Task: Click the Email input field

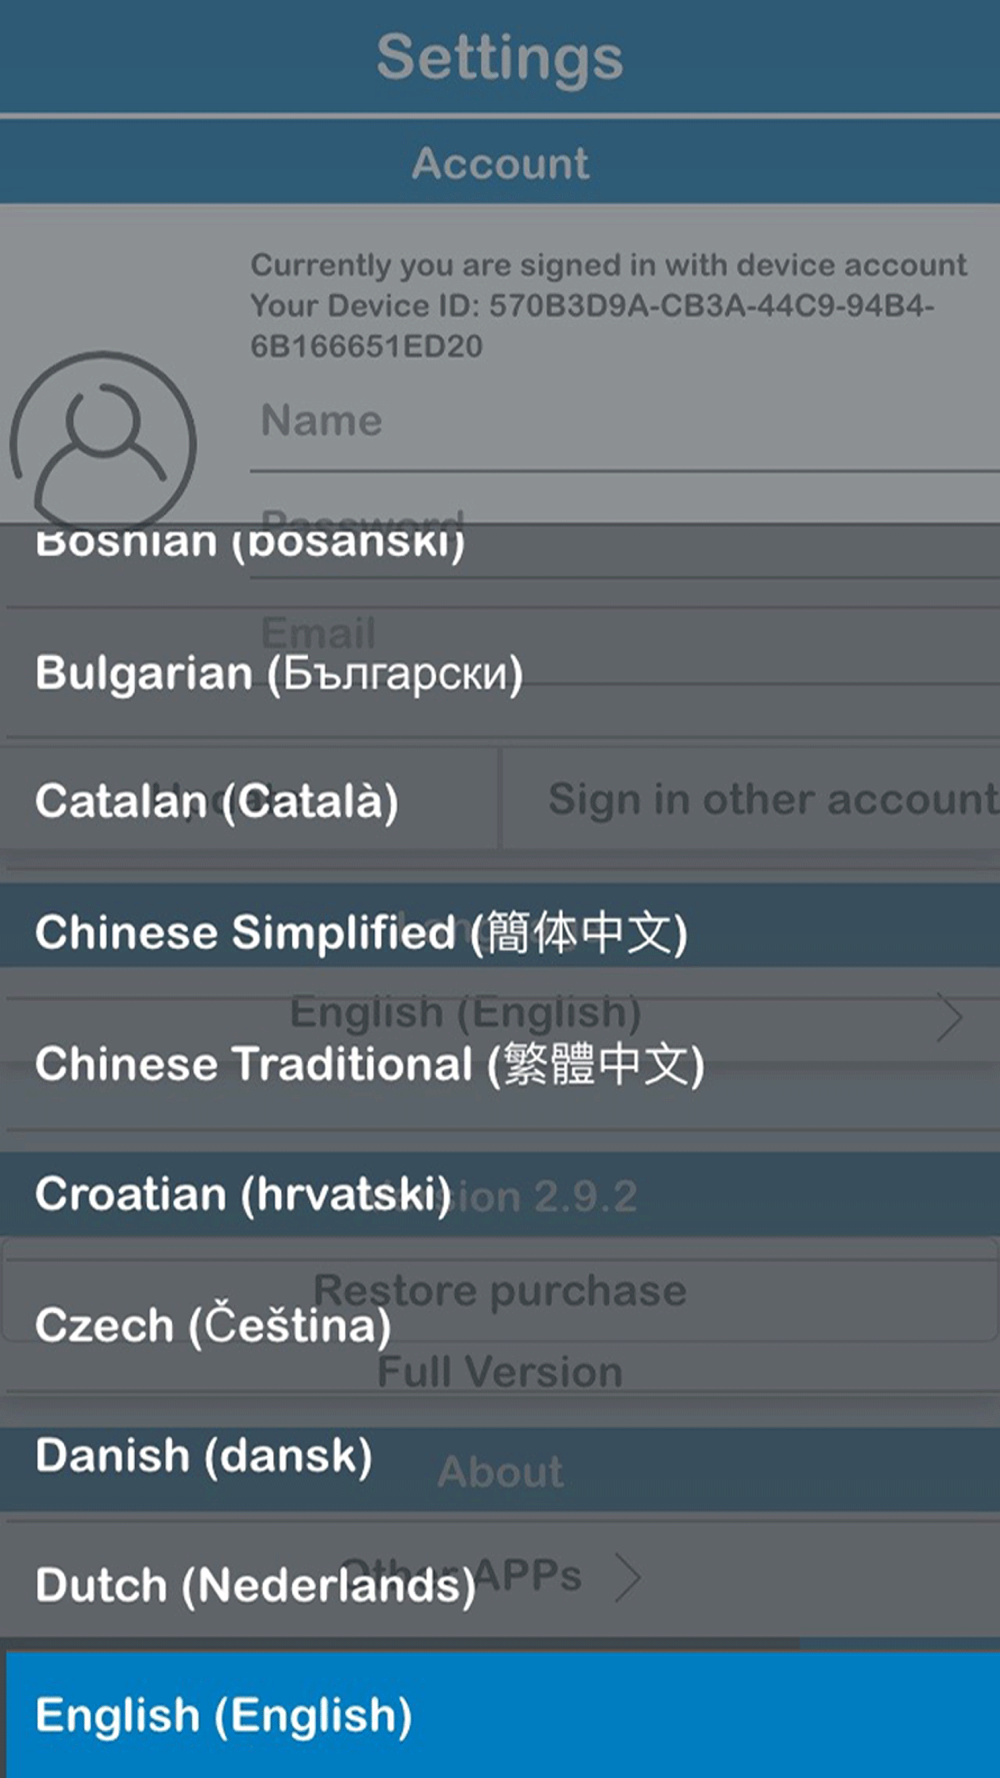Action: click(624, 634)
